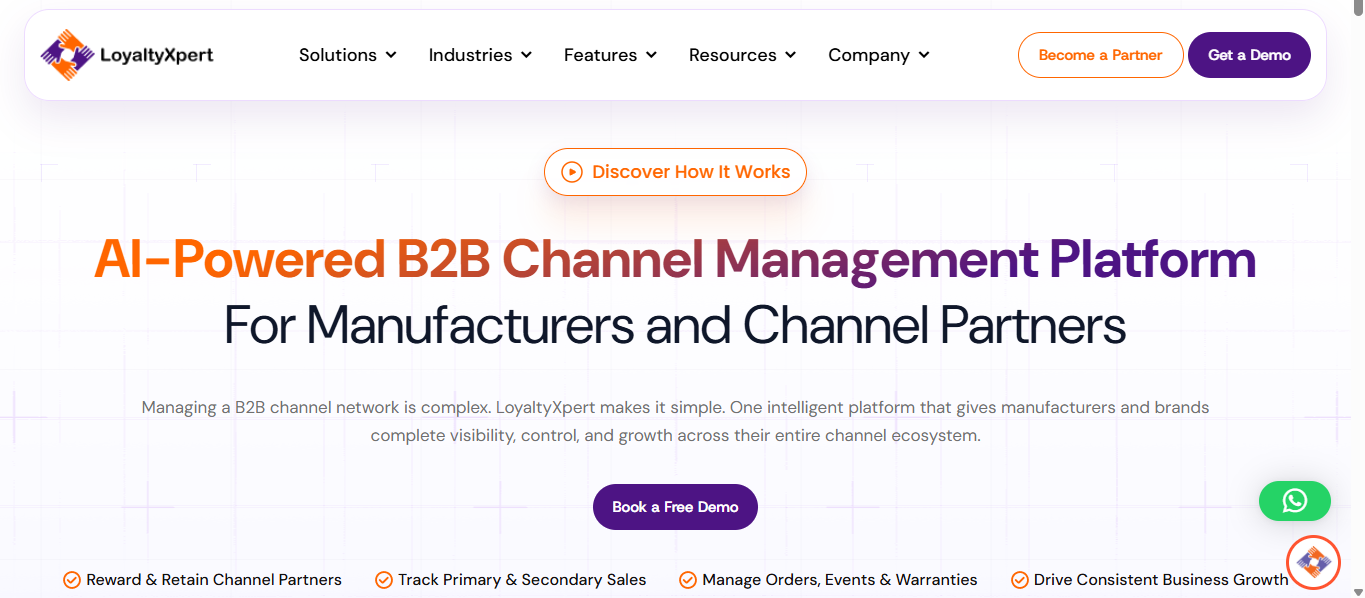Viewport: 1365px width, 598px height.
Task: Open the Industries menu
Action: [x=480, y=55]
